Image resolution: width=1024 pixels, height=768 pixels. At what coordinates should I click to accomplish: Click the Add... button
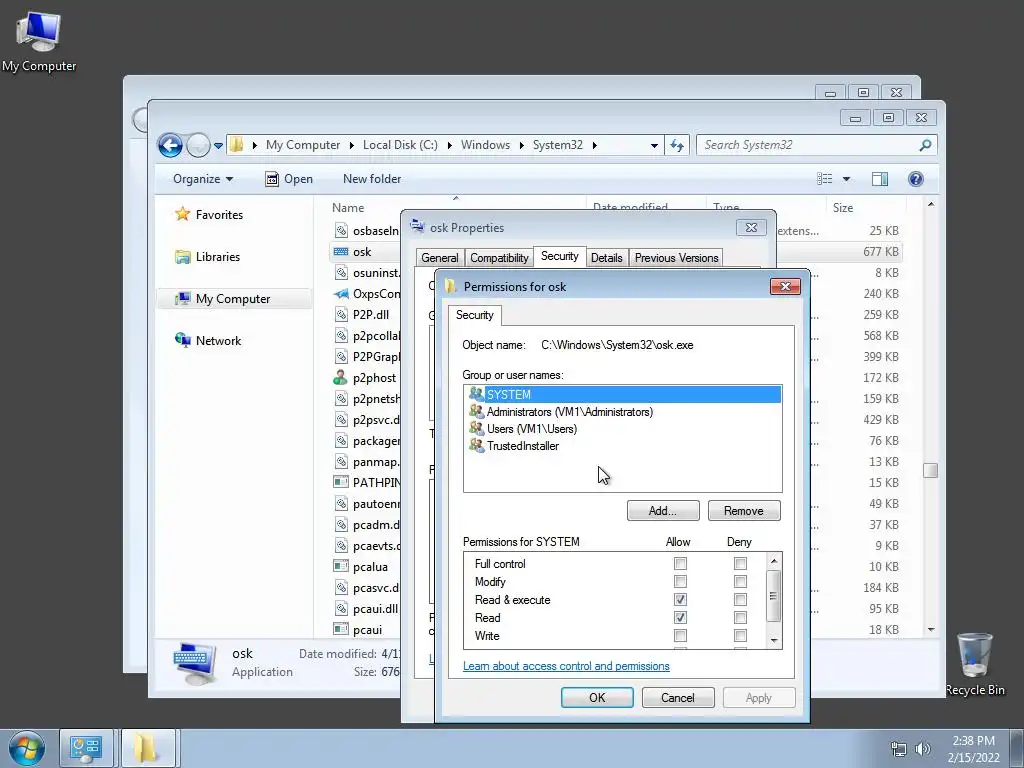pyautogui.click(x=663, y=511)
